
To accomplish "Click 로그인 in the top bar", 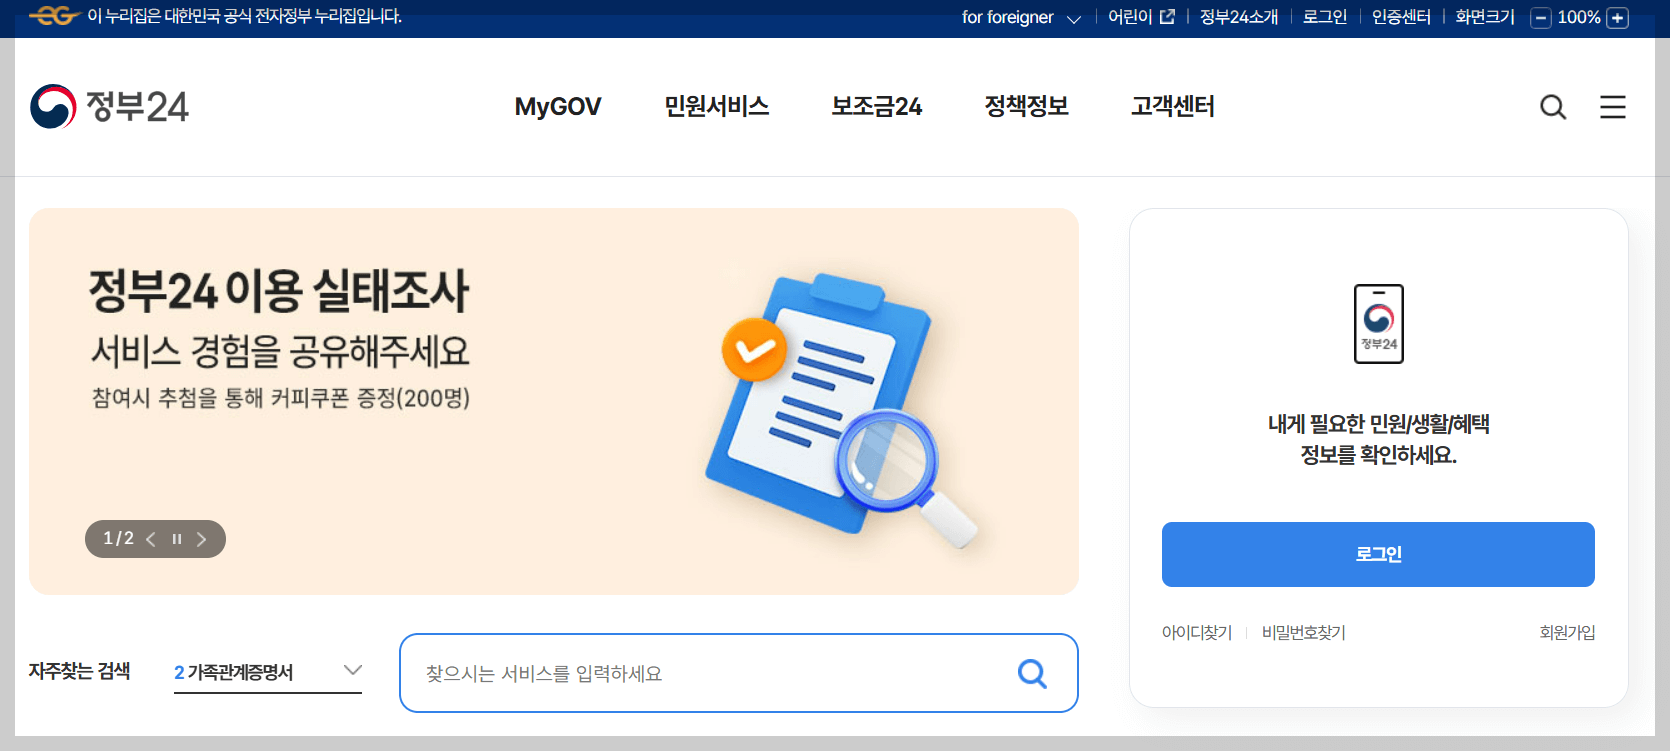I will pyautogui.click(x=1325, y=17).
